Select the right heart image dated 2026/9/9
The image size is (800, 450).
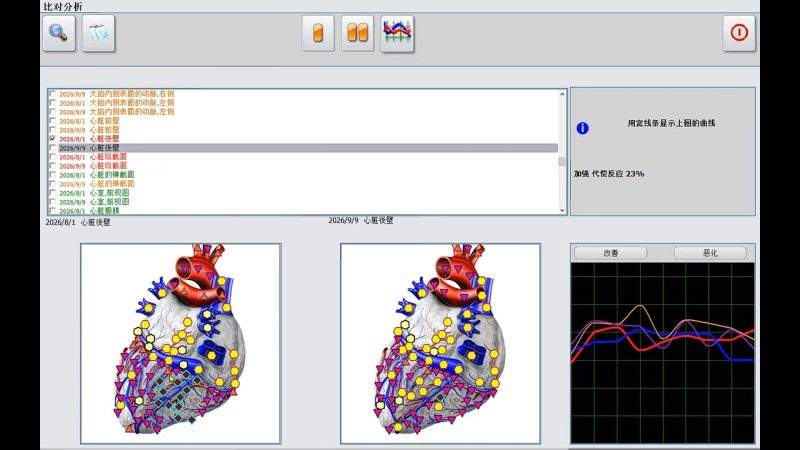(440, 343)
